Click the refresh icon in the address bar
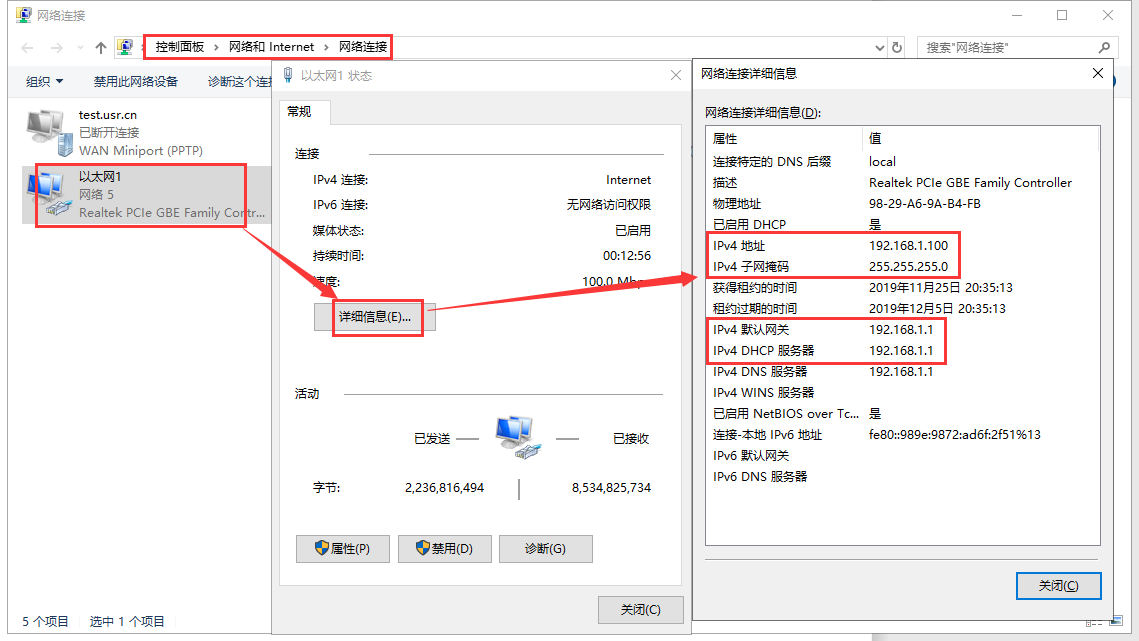1139x641 pixels. [x=897, y=47]
